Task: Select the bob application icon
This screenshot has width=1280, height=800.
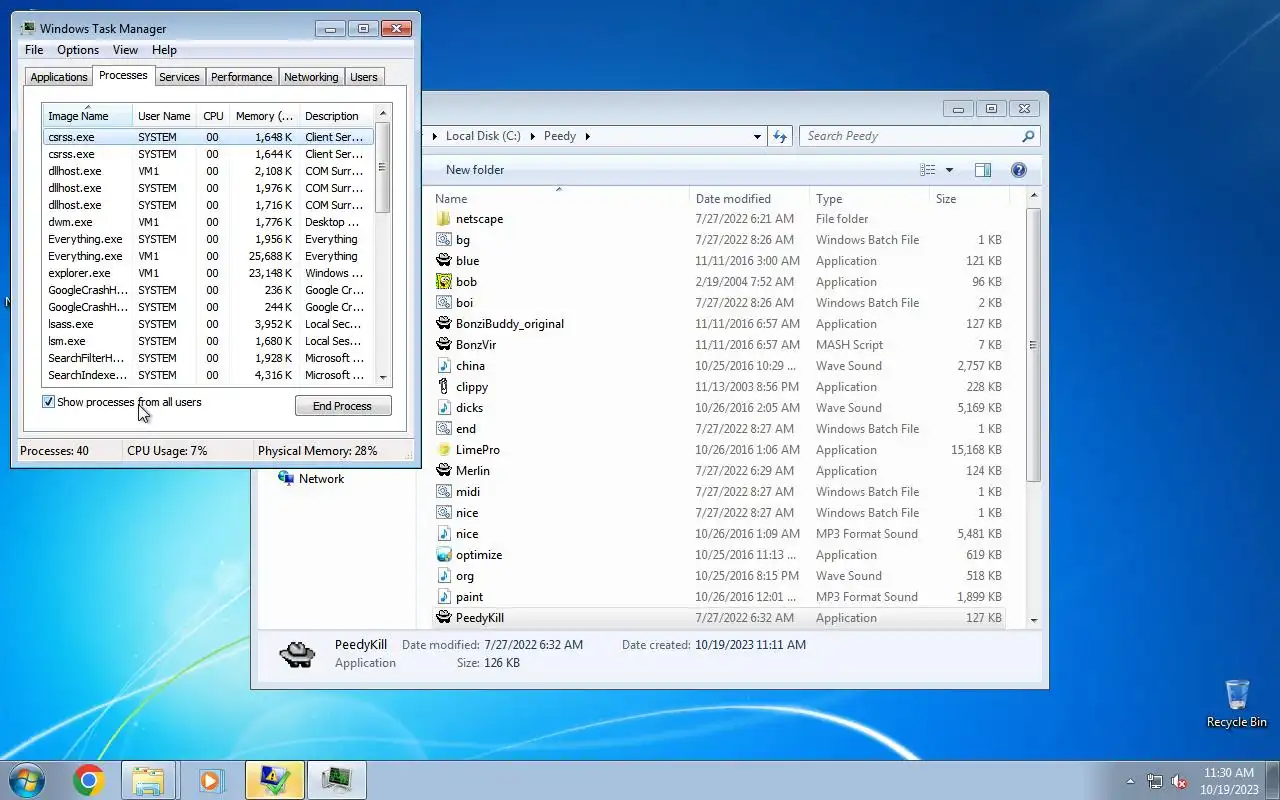Action: [444, 282]
